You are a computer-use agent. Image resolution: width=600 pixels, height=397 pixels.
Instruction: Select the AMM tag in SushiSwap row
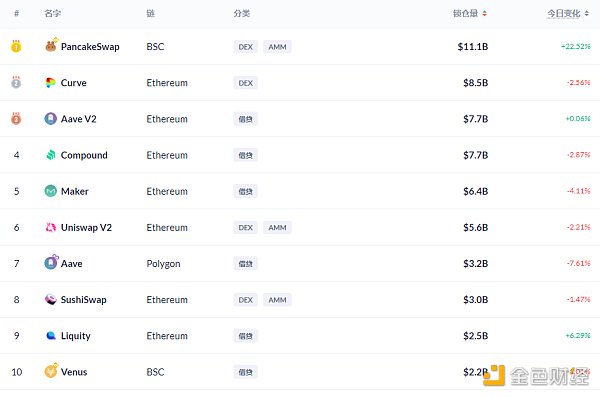[277, 300]
